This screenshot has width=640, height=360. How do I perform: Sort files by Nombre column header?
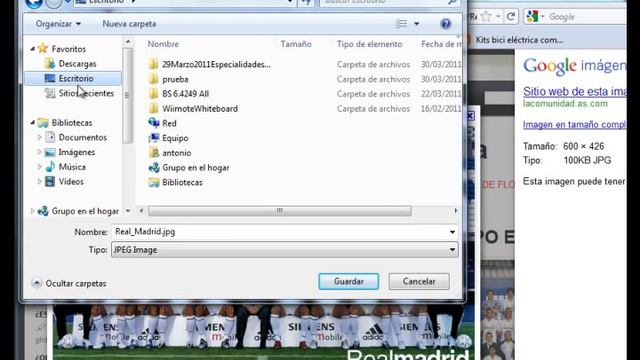point(163,44)
